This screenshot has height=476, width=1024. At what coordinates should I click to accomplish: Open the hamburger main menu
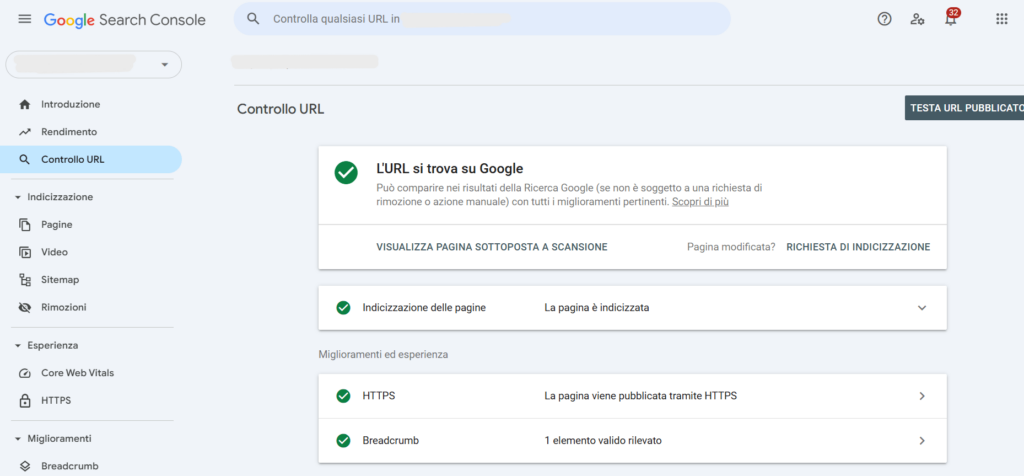(25, 19)
